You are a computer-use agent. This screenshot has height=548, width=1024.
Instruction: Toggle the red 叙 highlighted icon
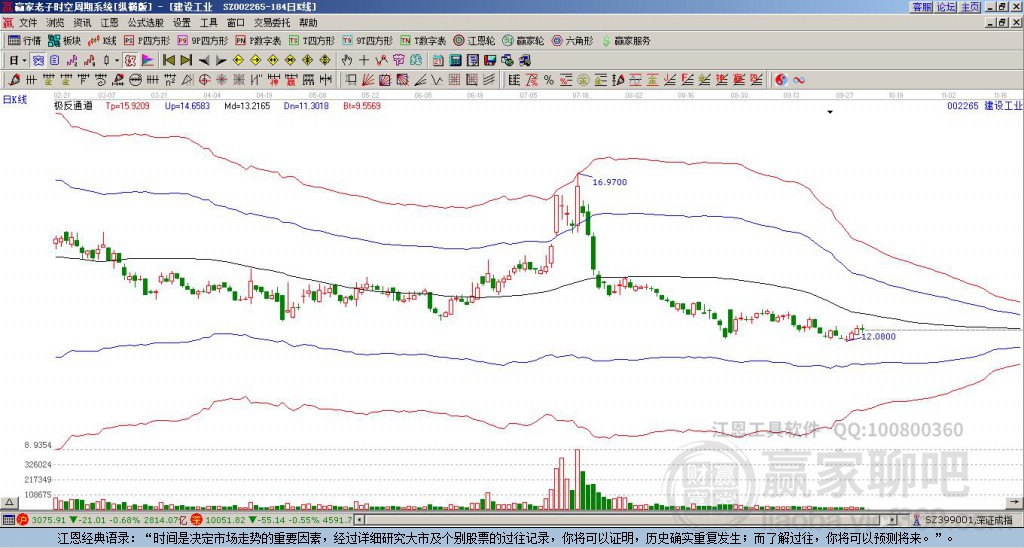(x=130, y=61)
